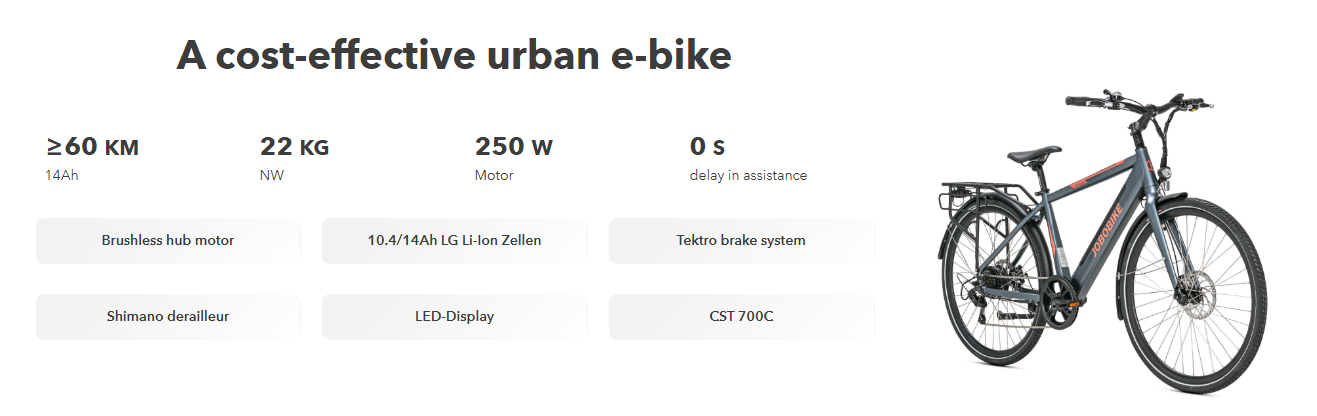Open the Shimano derailleur feature
1317x416 pixels.
[x=168, y=317]
